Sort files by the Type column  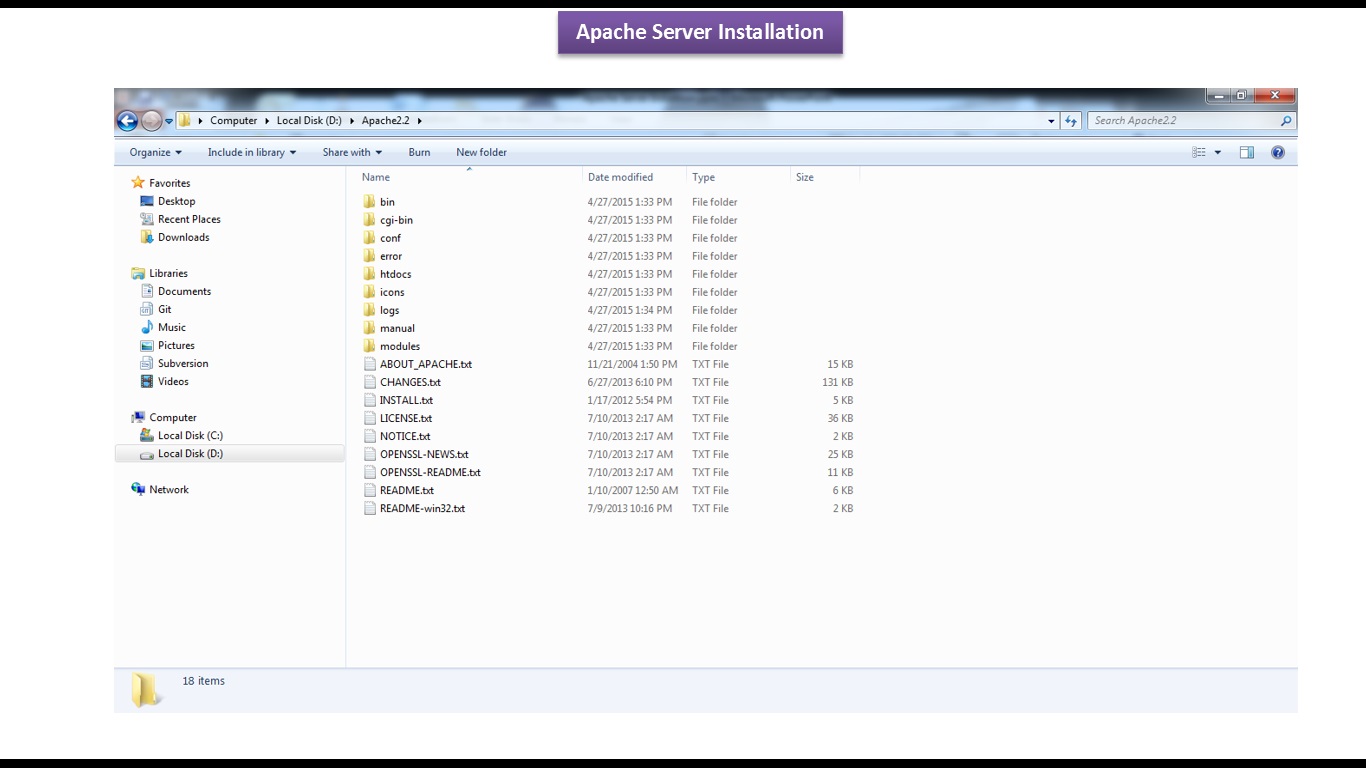point(703,177)
